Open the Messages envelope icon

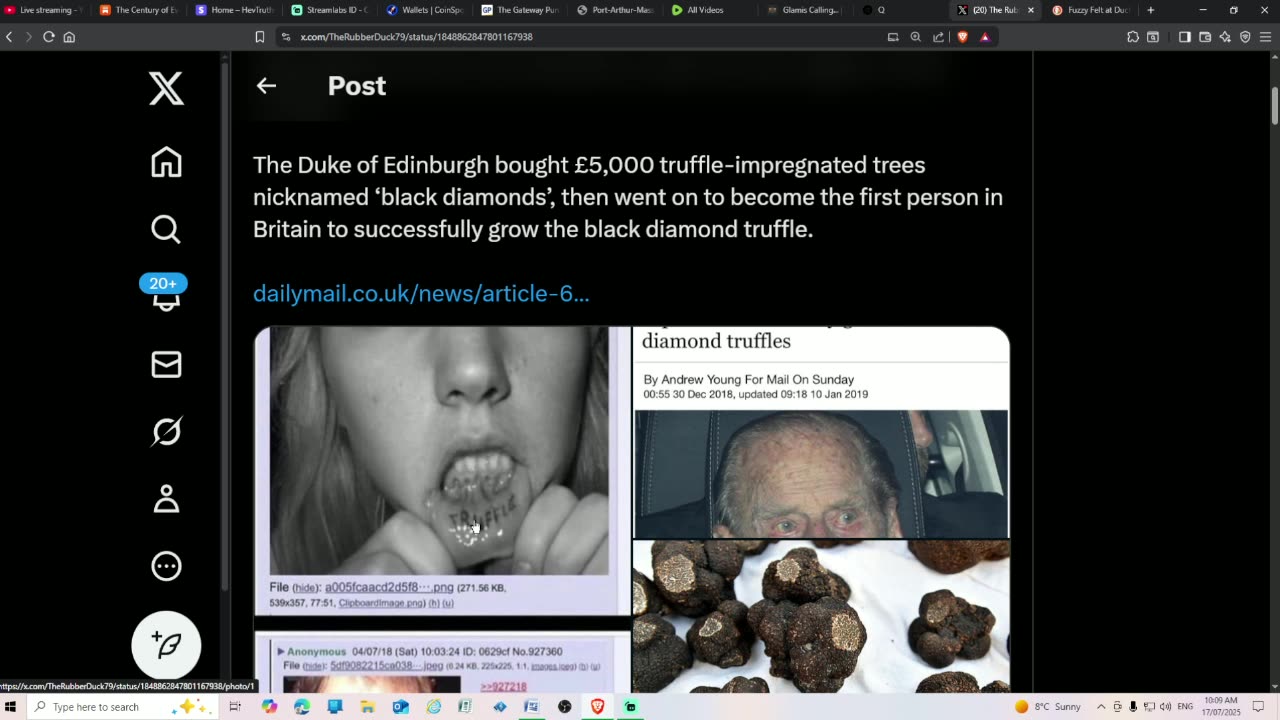[166, 364]
